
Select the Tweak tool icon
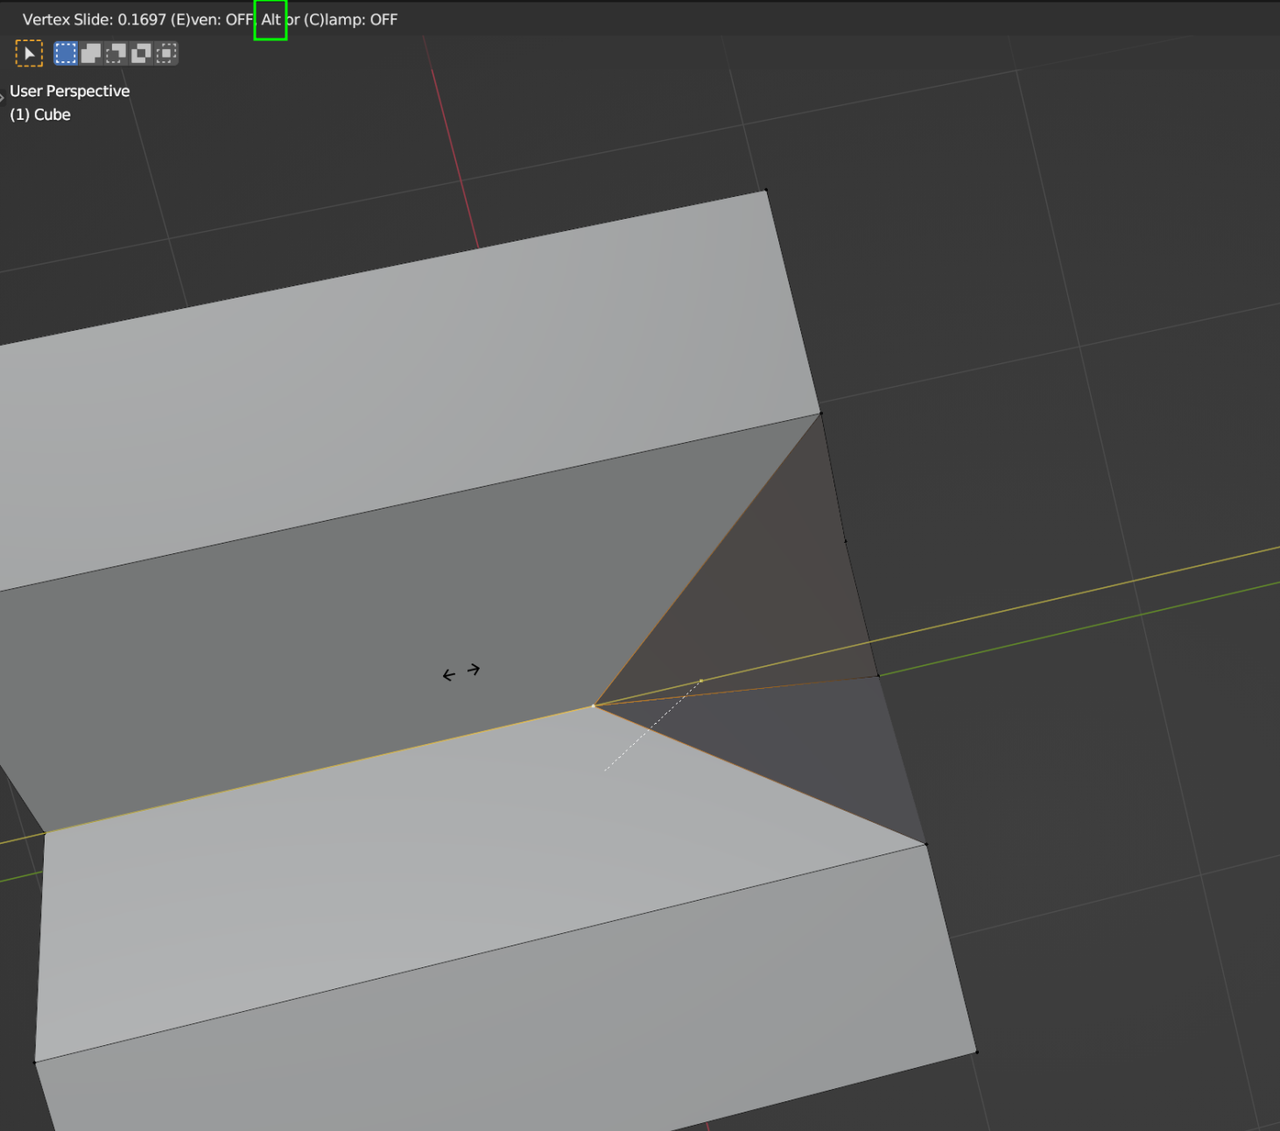click(29, 53)
